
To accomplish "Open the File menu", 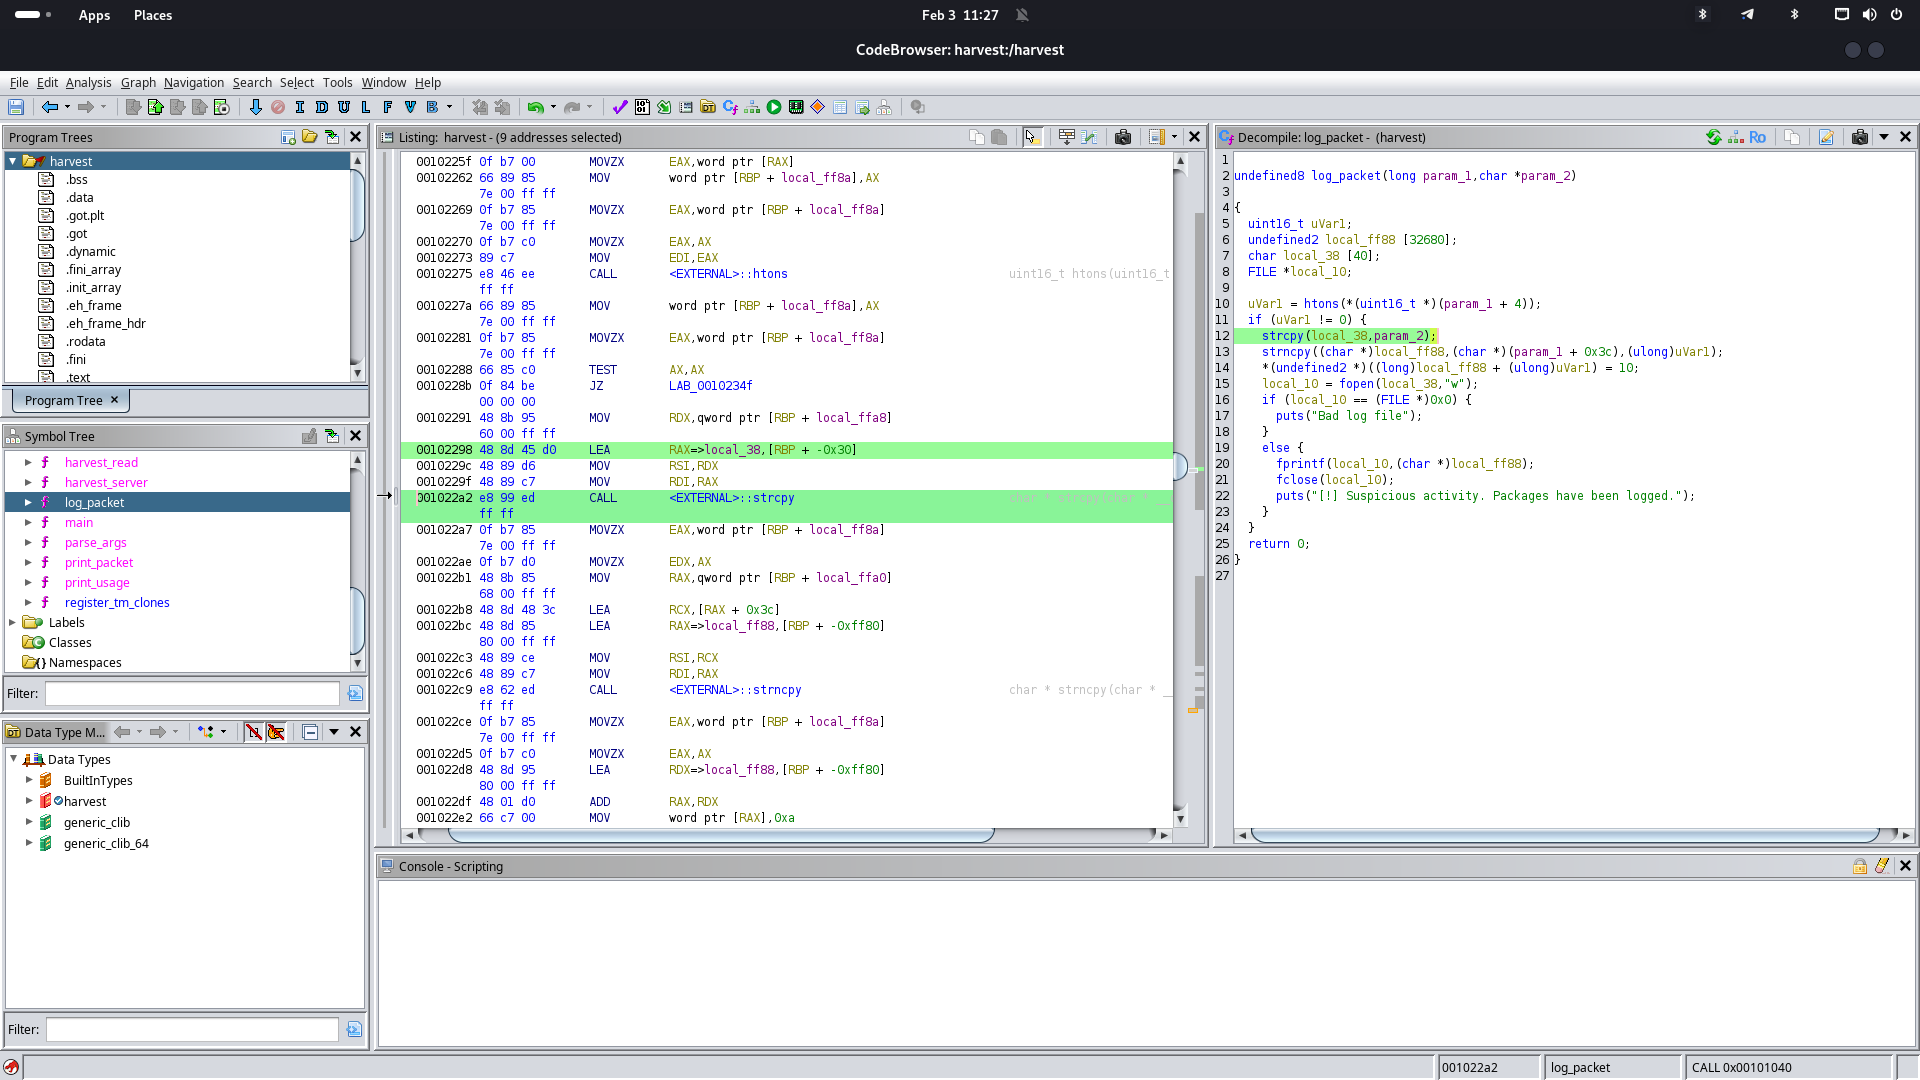I will pos(19,82).
